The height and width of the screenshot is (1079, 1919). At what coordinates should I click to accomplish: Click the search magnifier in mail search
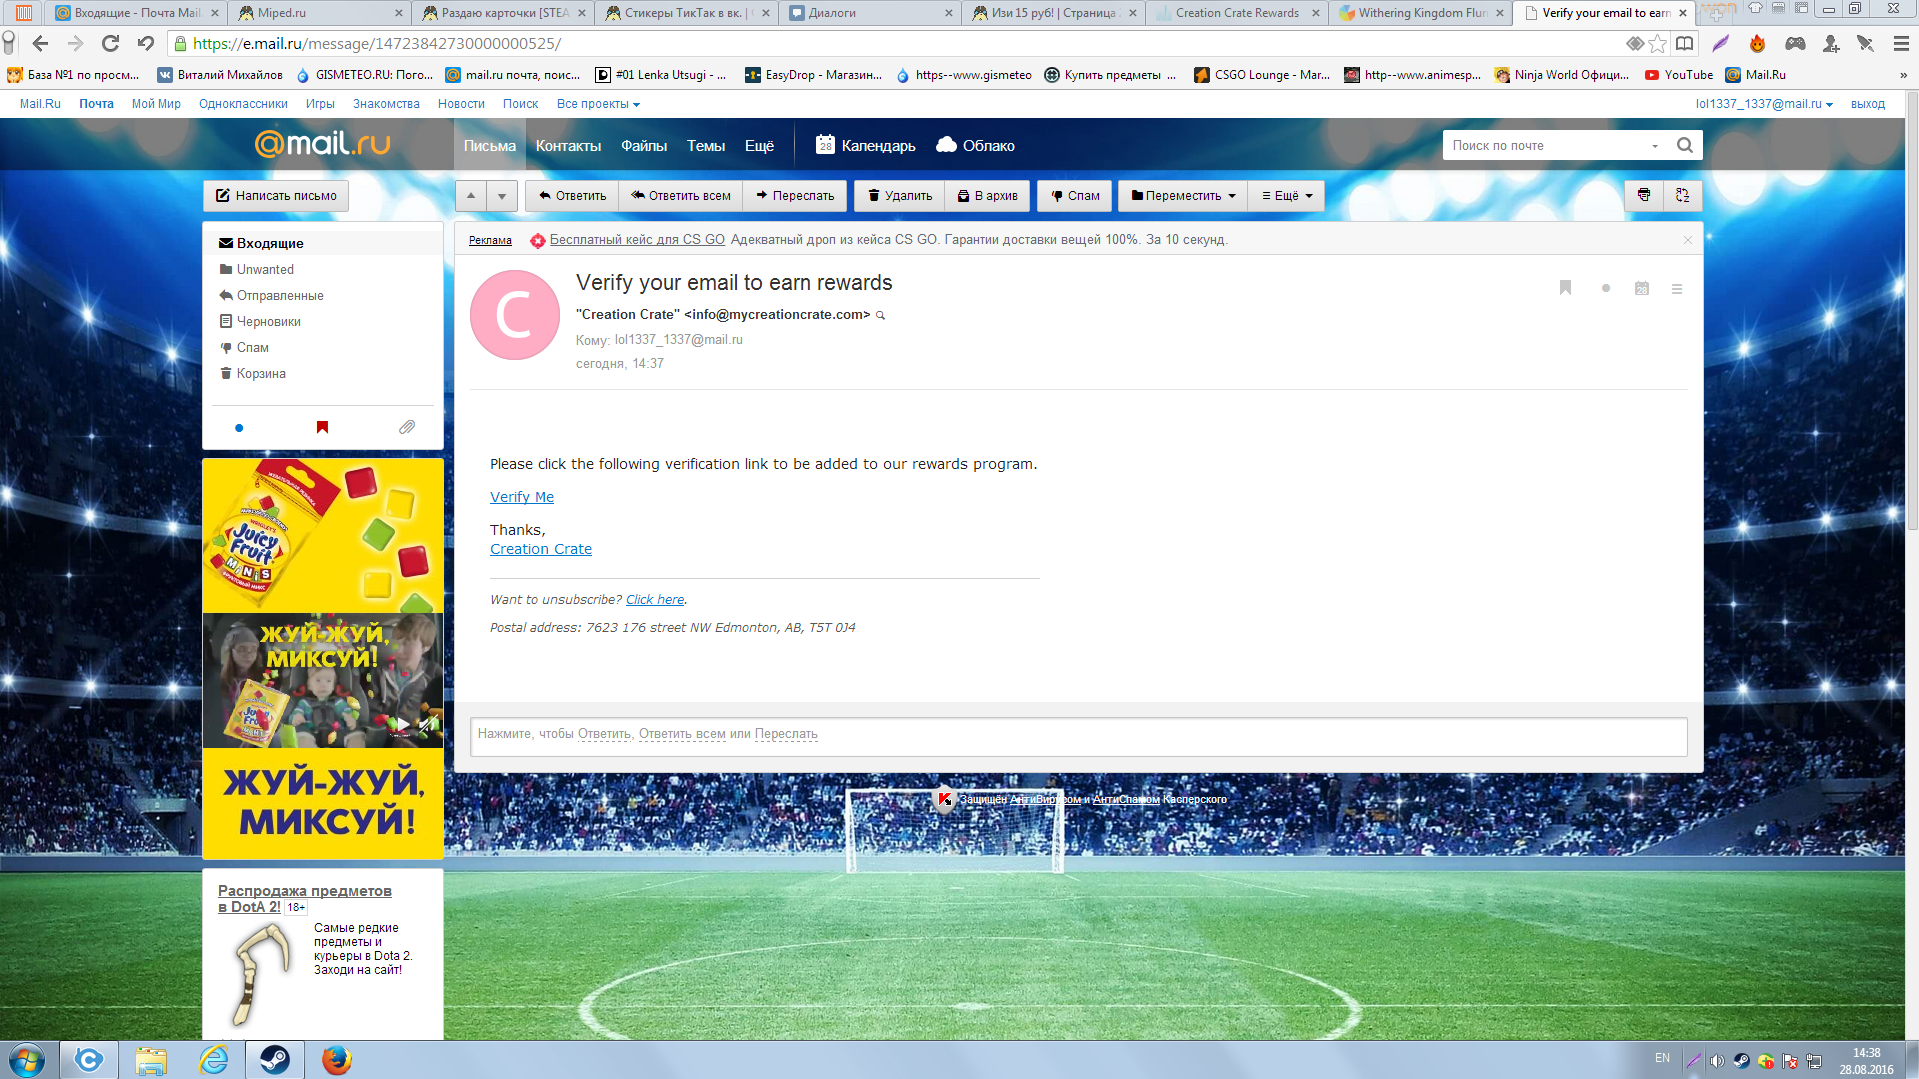pyautogui.click(x=1685, y=145)
